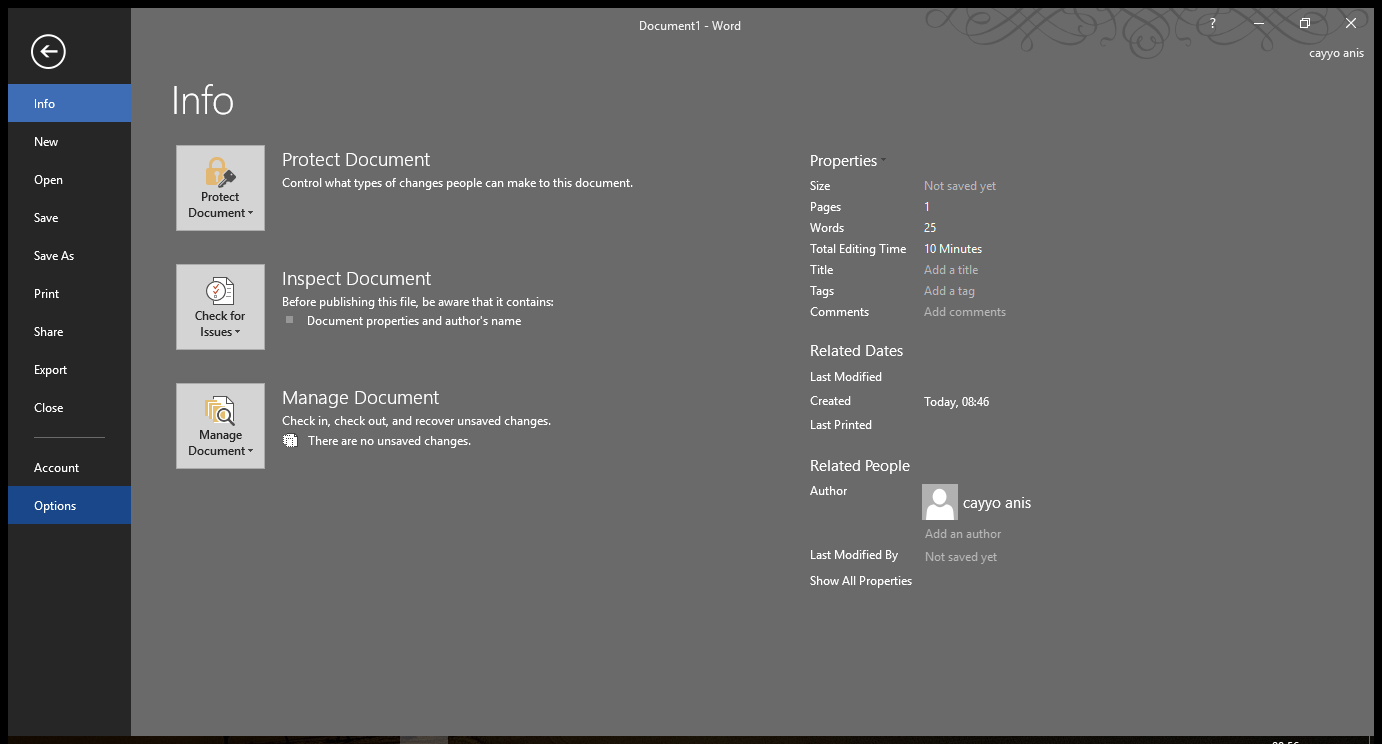Click the Add comments field
This screenshot has height=744, width=1382.
(x=965, y=312)
